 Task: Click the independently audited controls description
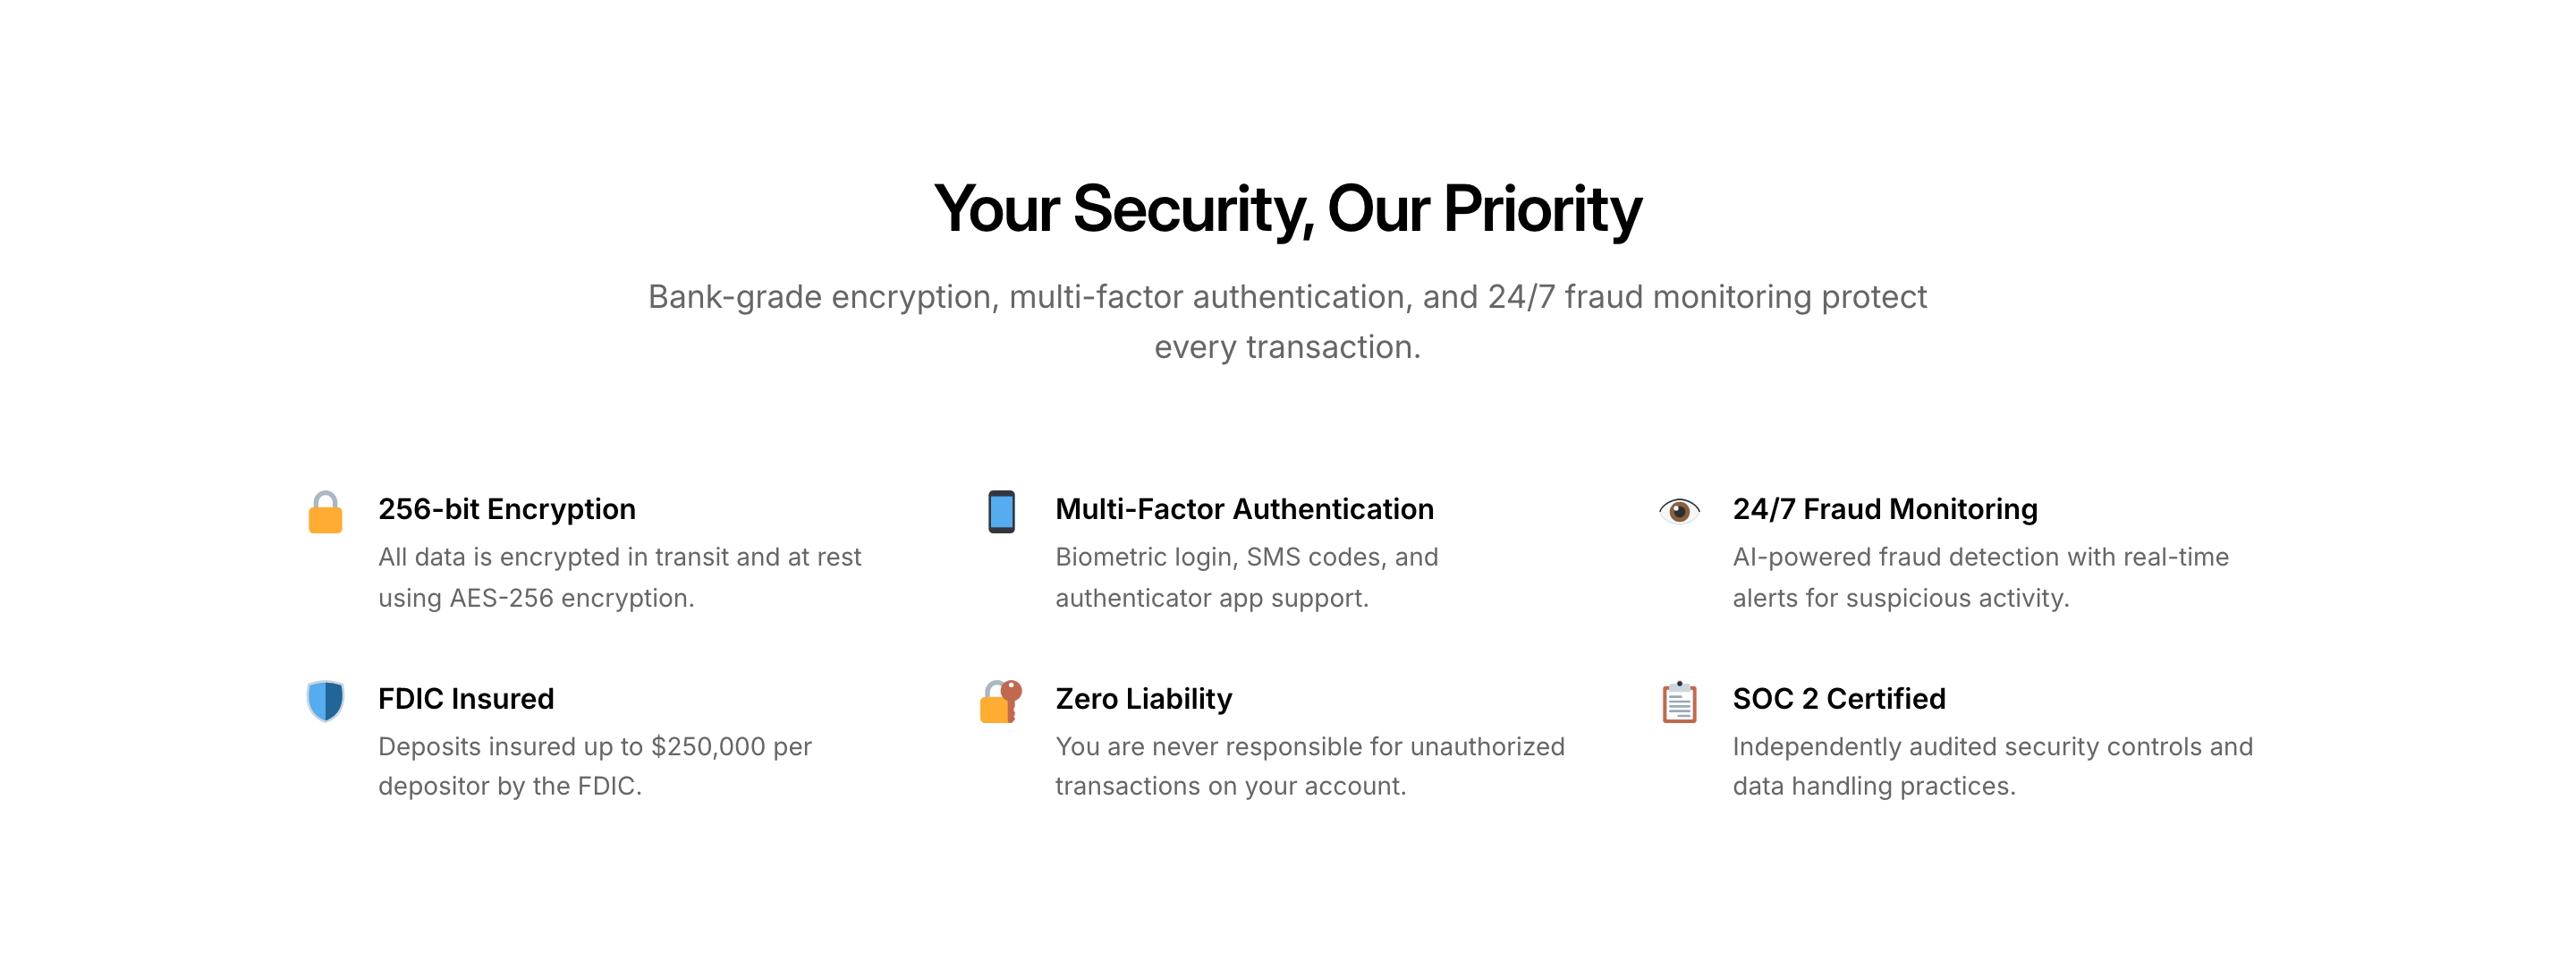(1992, 766)
